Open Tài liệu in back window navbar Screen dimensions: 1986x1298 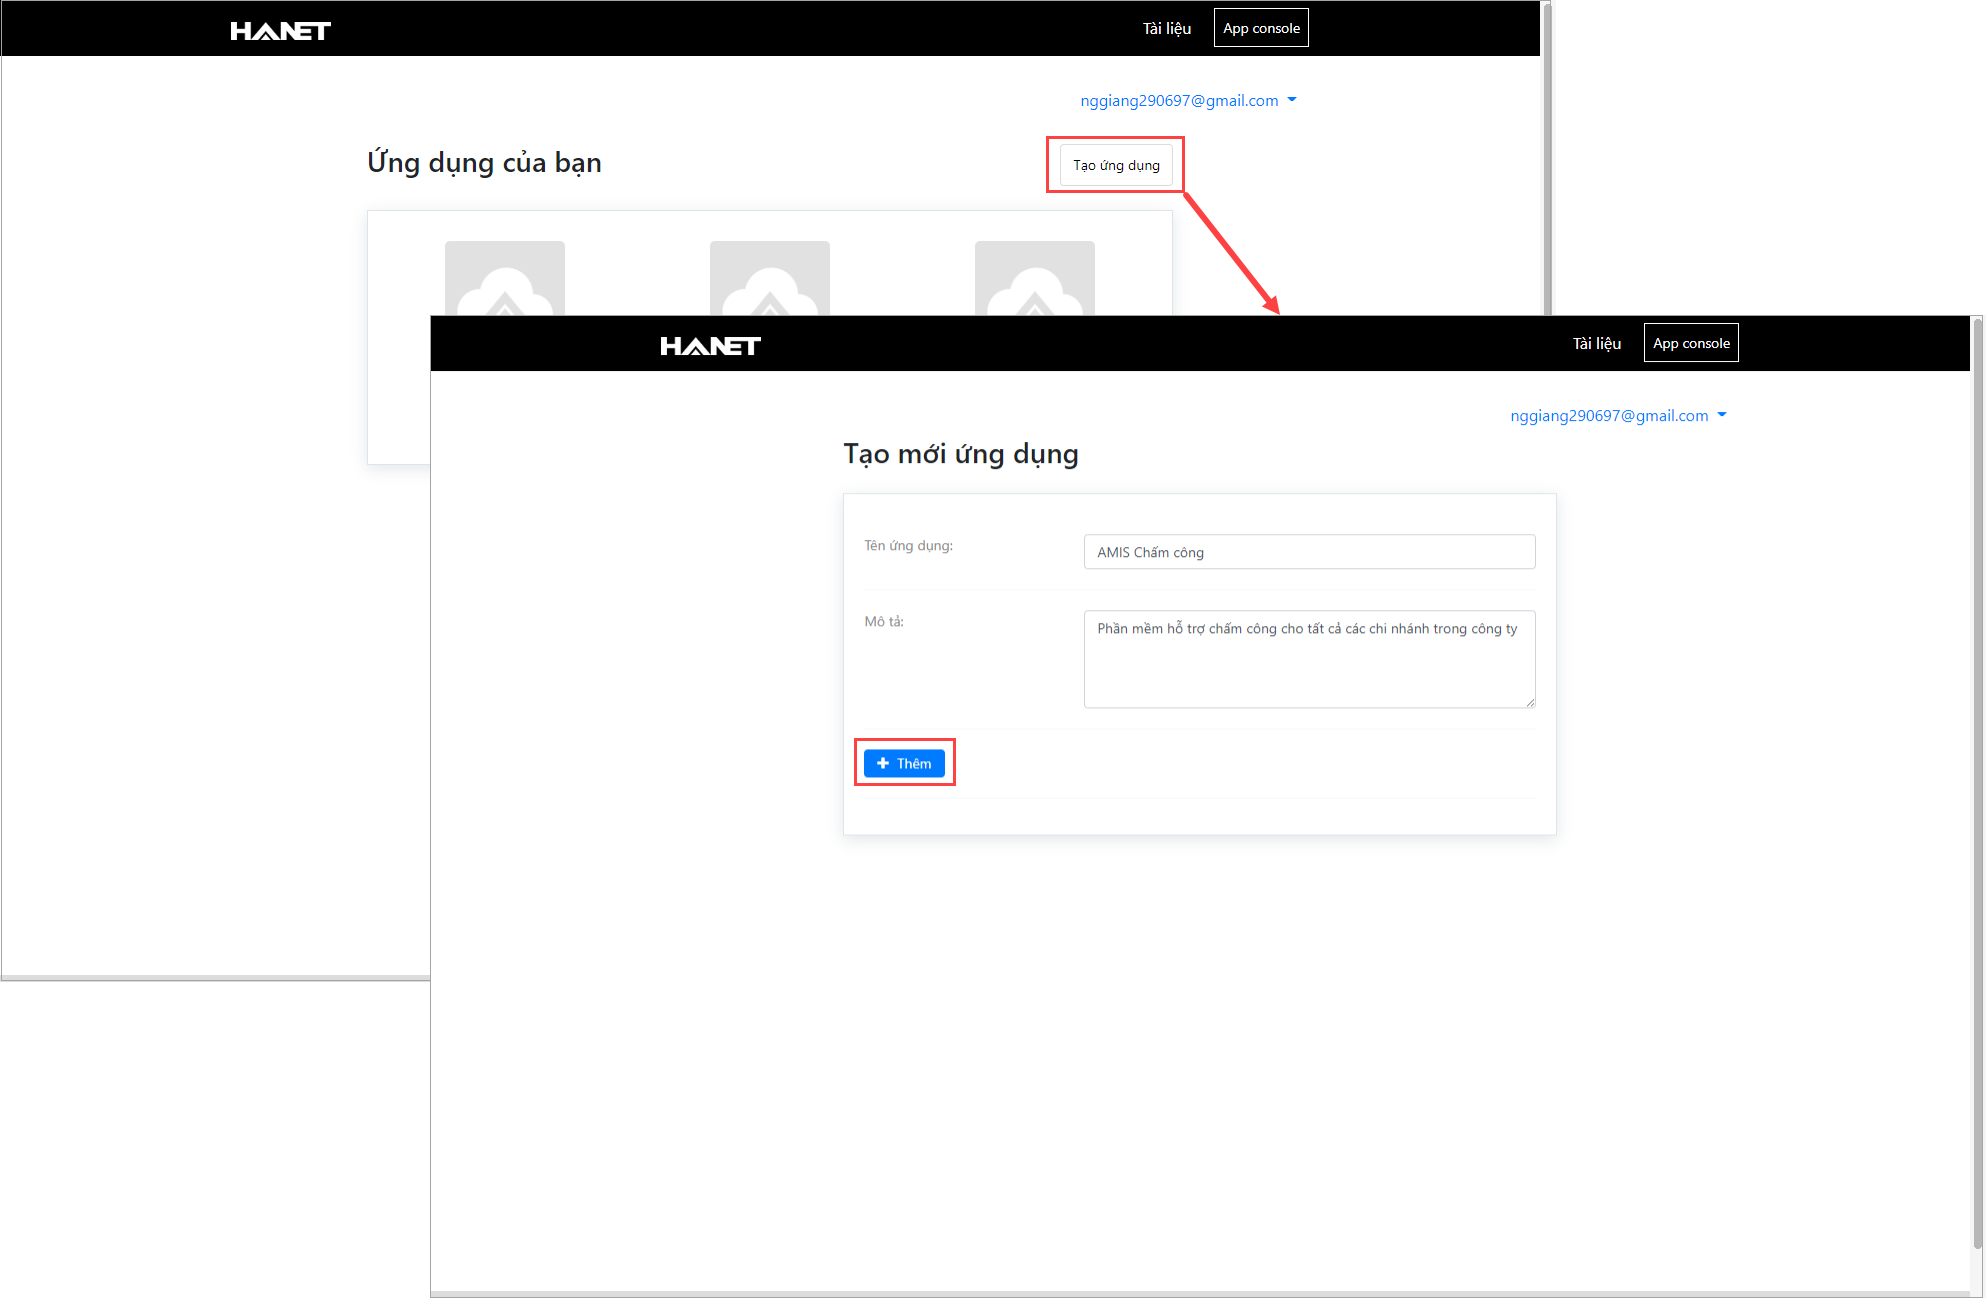pos(1166,29)
